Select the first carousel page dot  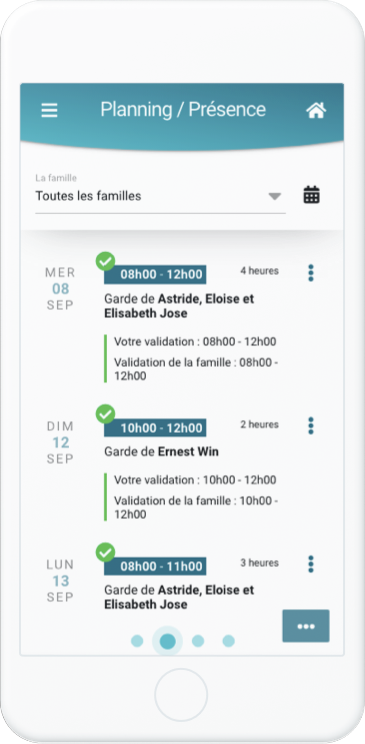click(x=137, y=641)
